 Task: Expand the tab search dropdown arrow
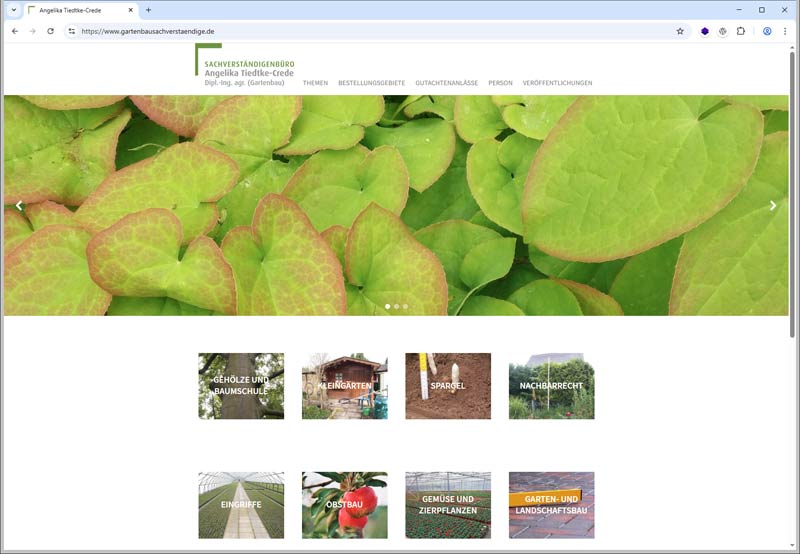point(14,10)
